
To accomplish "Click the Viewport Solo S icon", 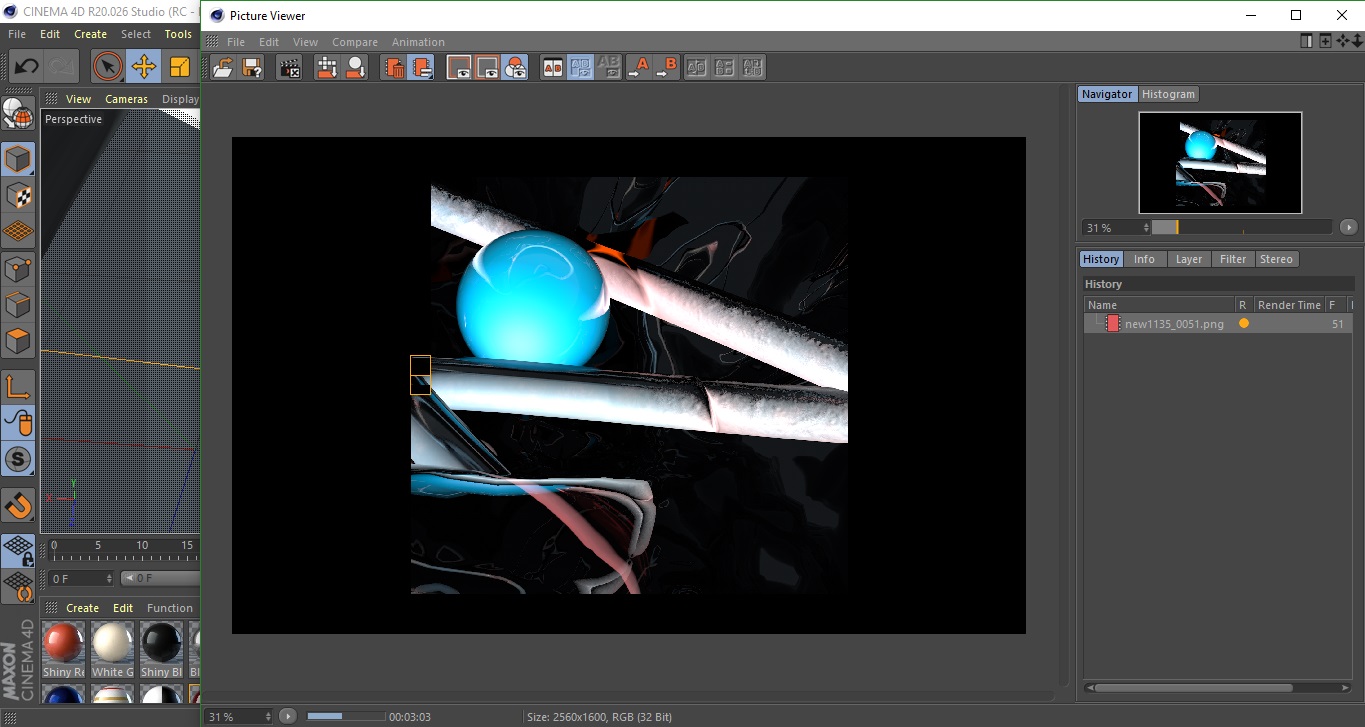I will tap(18, 460).
